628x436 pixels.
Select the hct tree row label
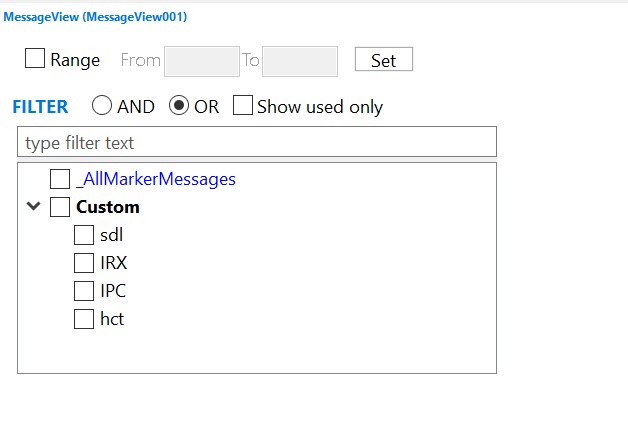click(112, 319)
